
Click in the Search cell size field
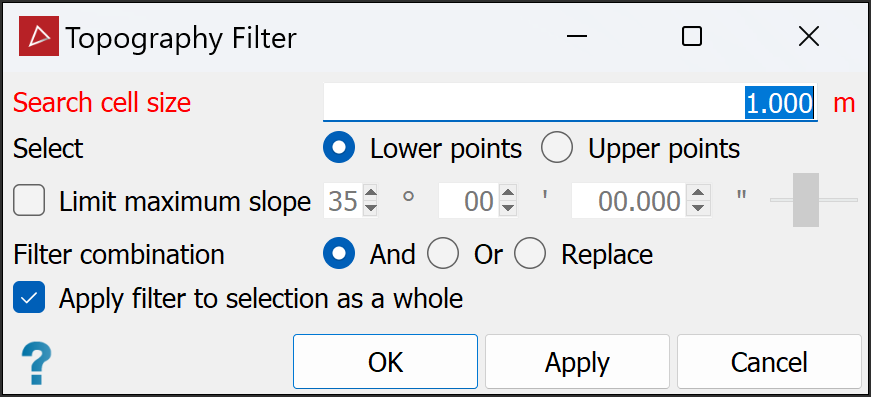pyautogui.click(x=570, y=102)
